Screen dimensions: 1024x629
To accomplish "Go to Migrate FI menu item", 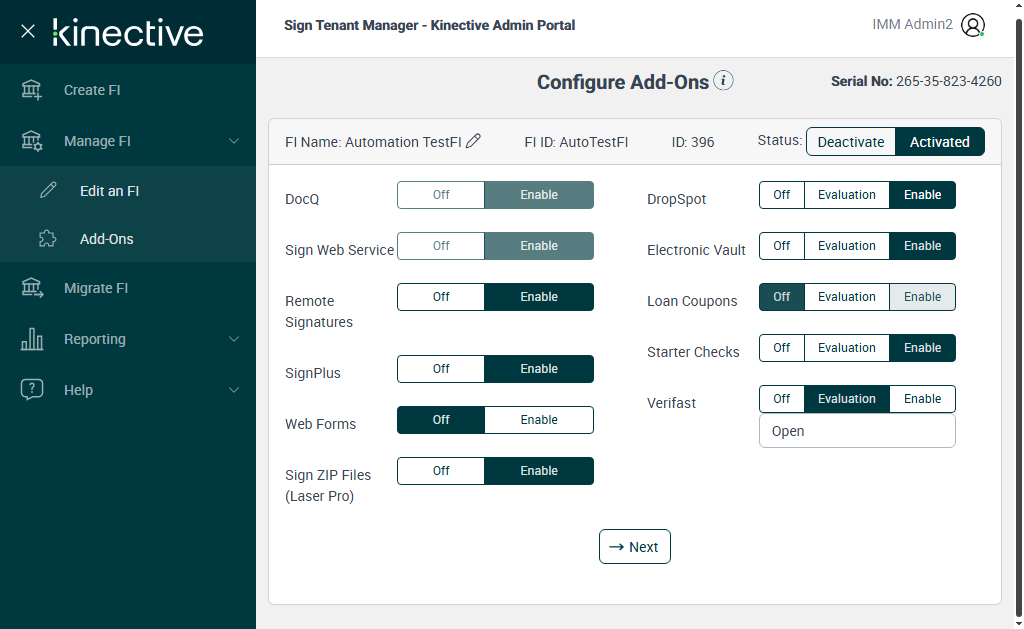I will 128,288.
